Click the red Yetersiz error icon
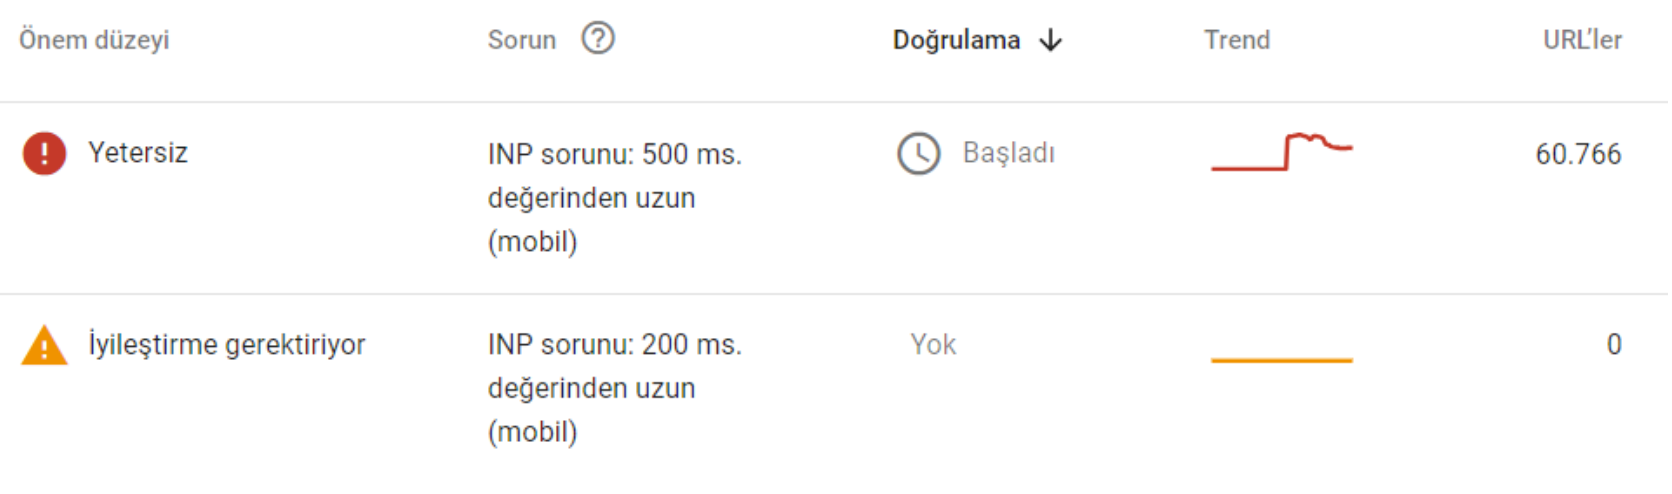 [x=44, y=154]
